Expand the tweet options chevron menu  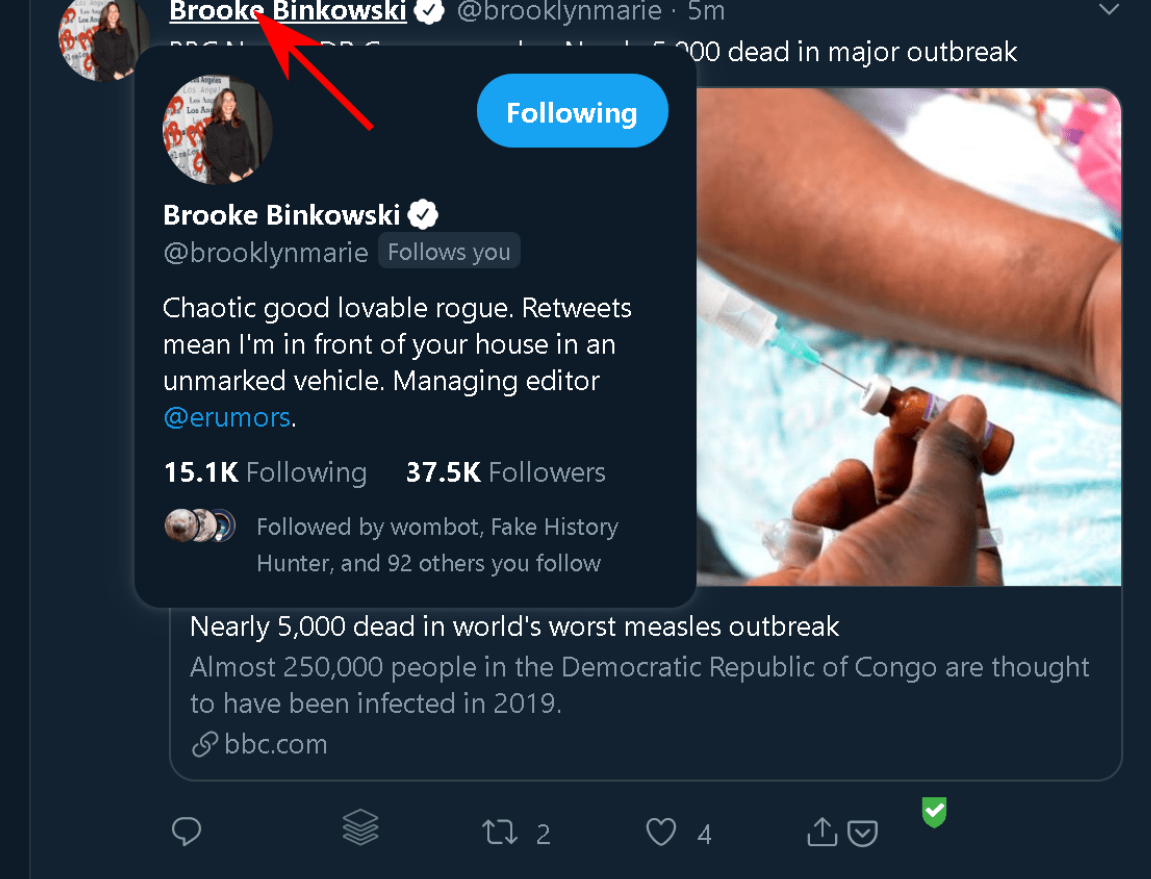(1108, 10)
